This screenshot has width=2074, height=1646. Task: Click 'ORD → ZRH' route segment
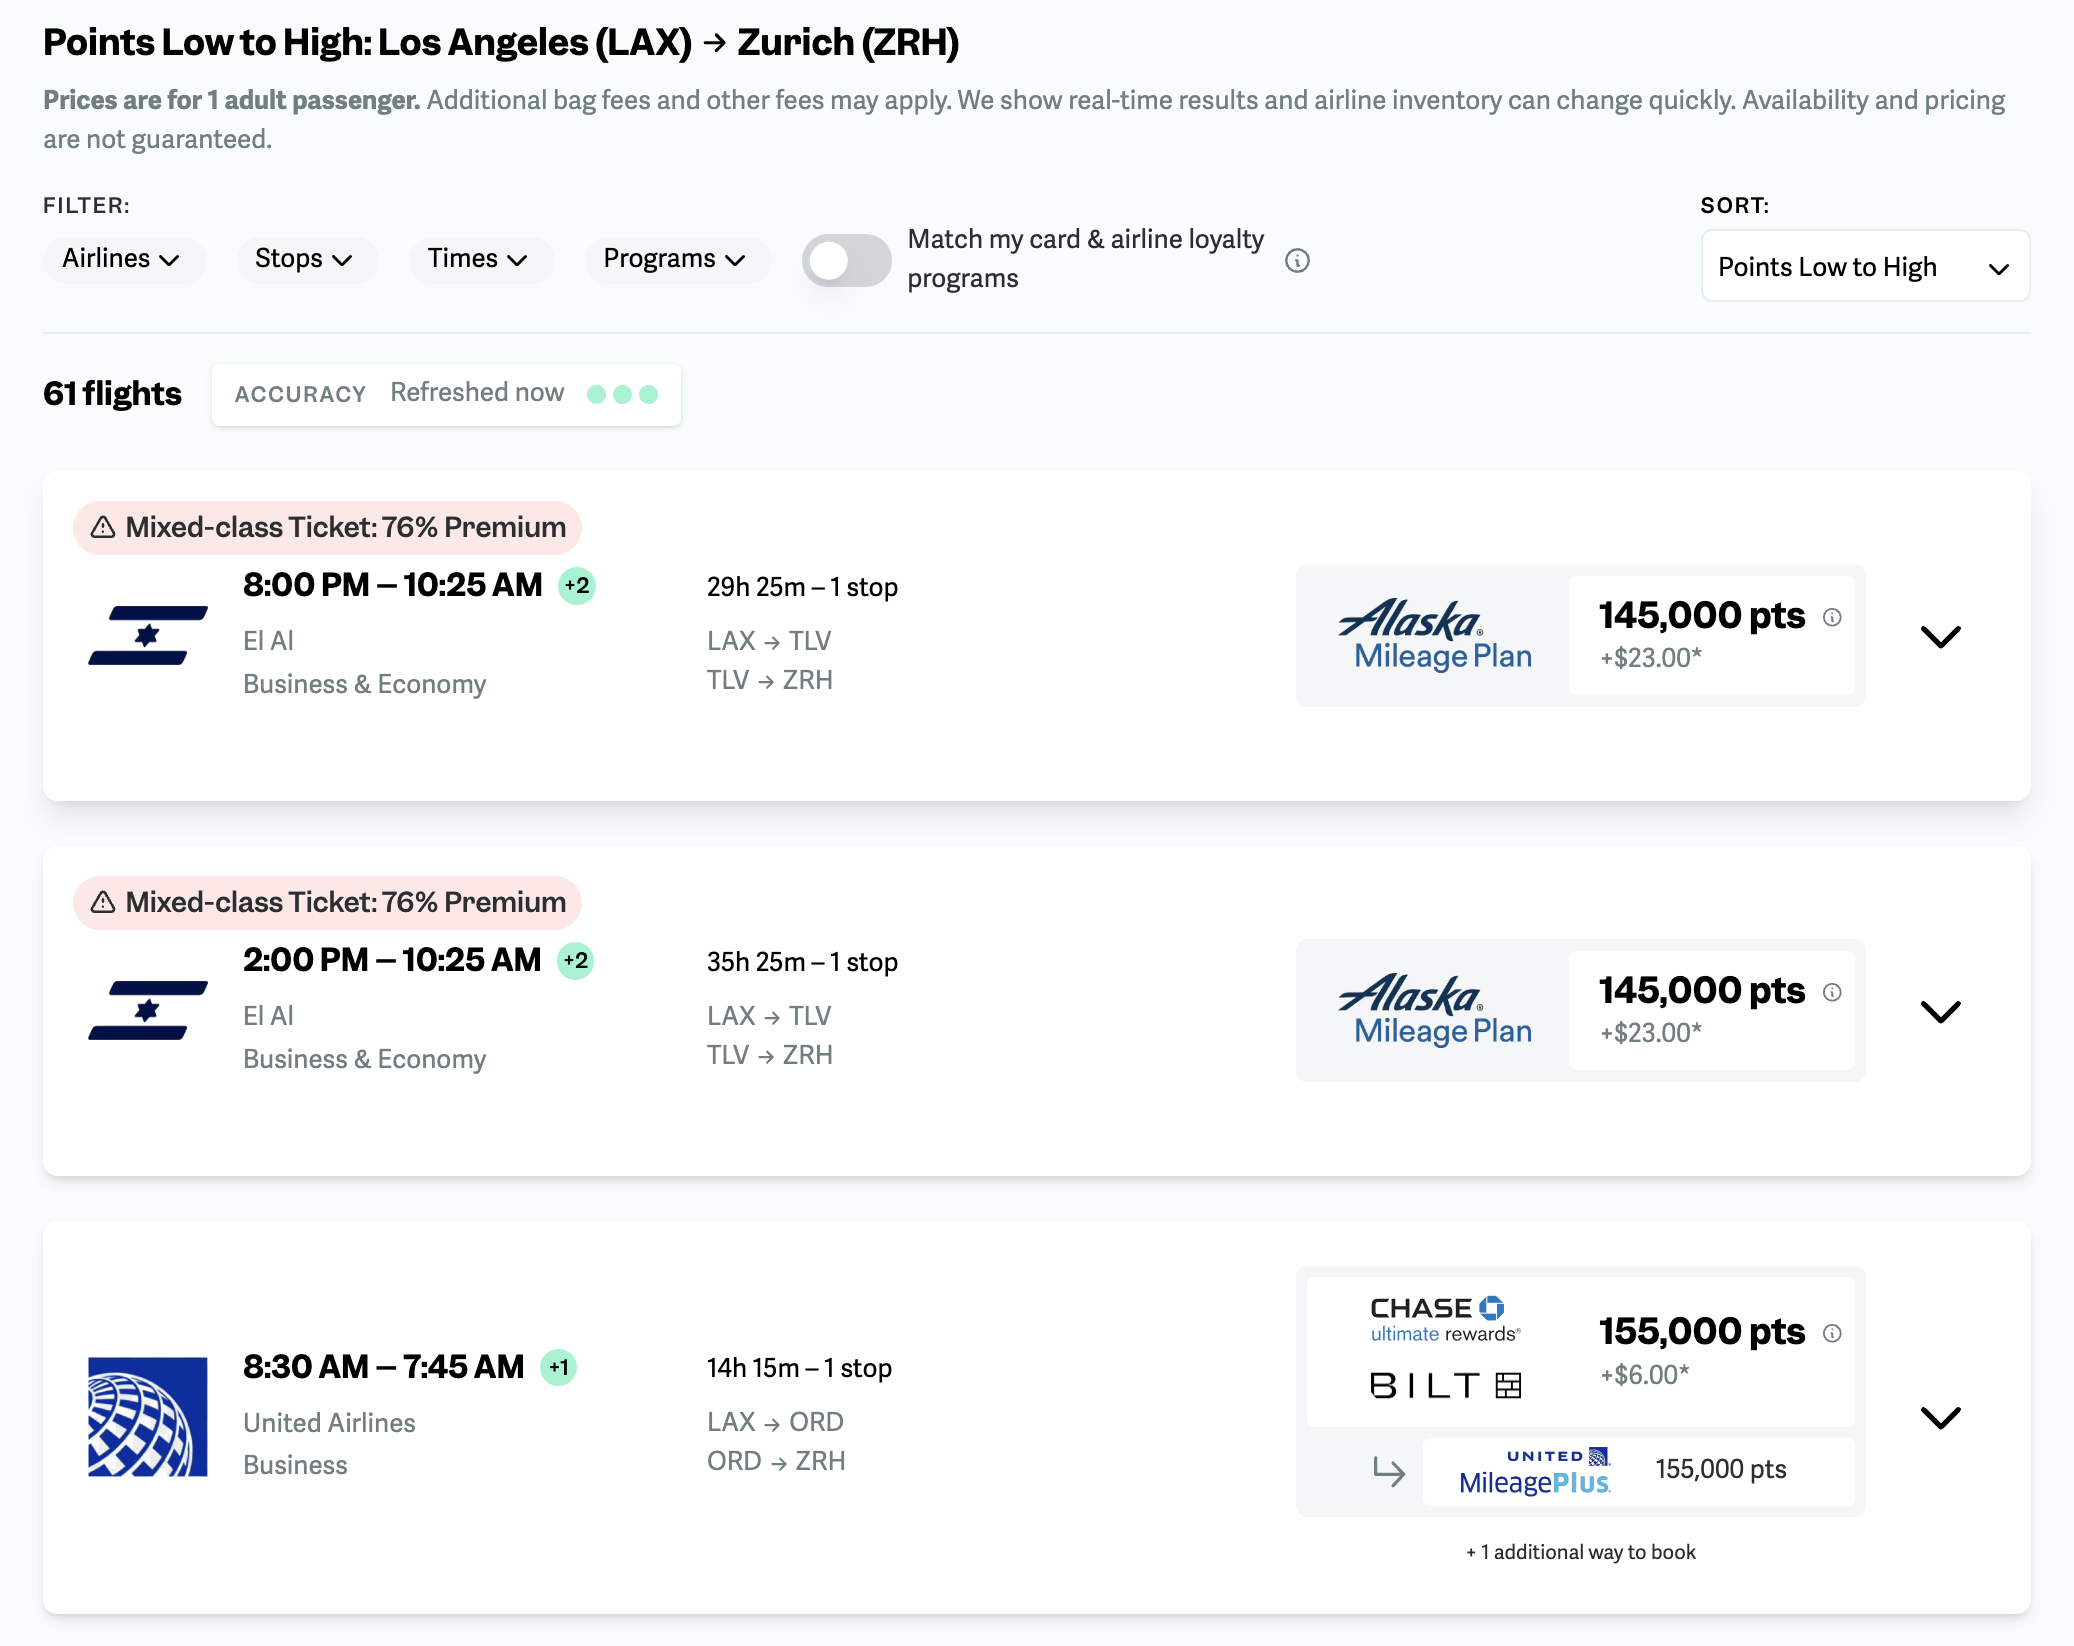(x=776, y=1461)
